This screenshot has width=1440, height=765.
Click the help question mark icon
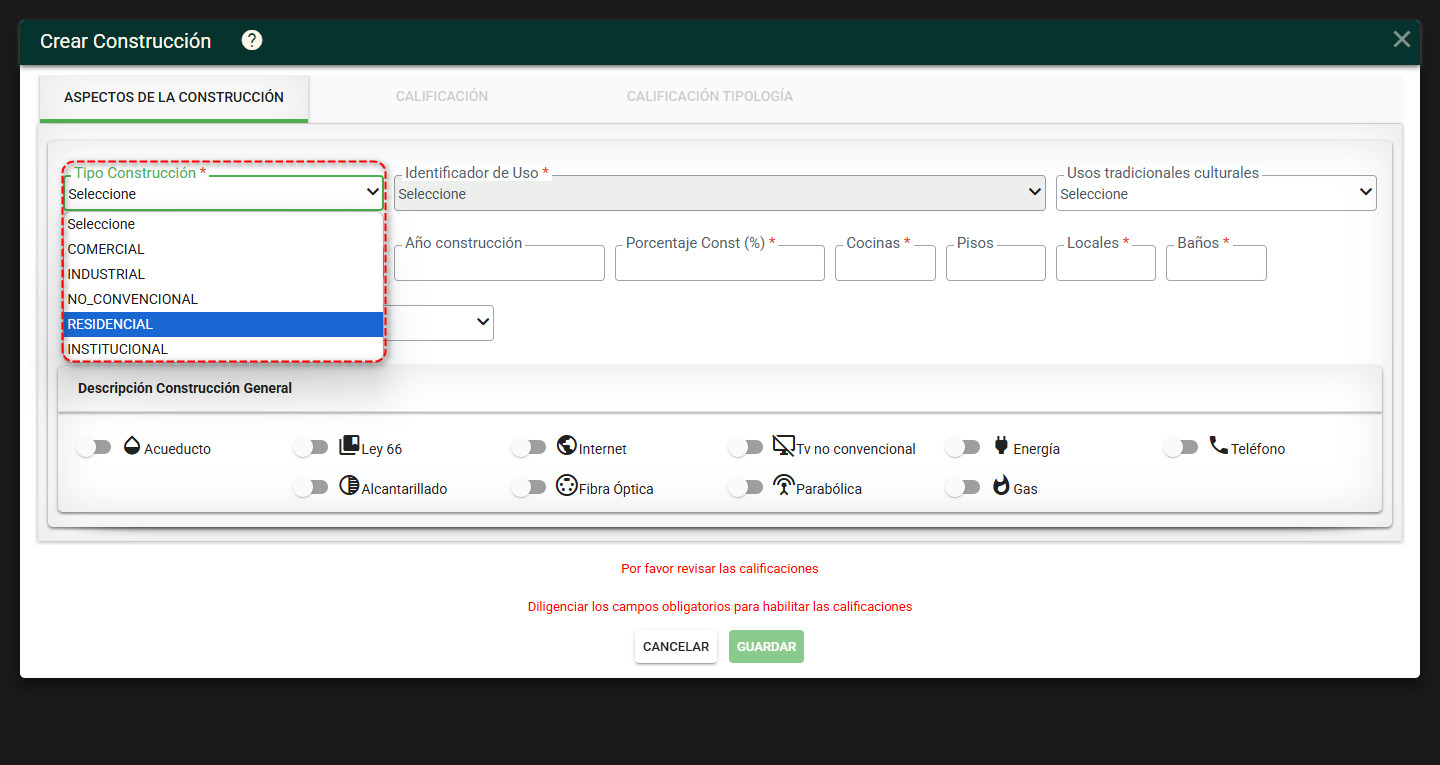[252, 40]
